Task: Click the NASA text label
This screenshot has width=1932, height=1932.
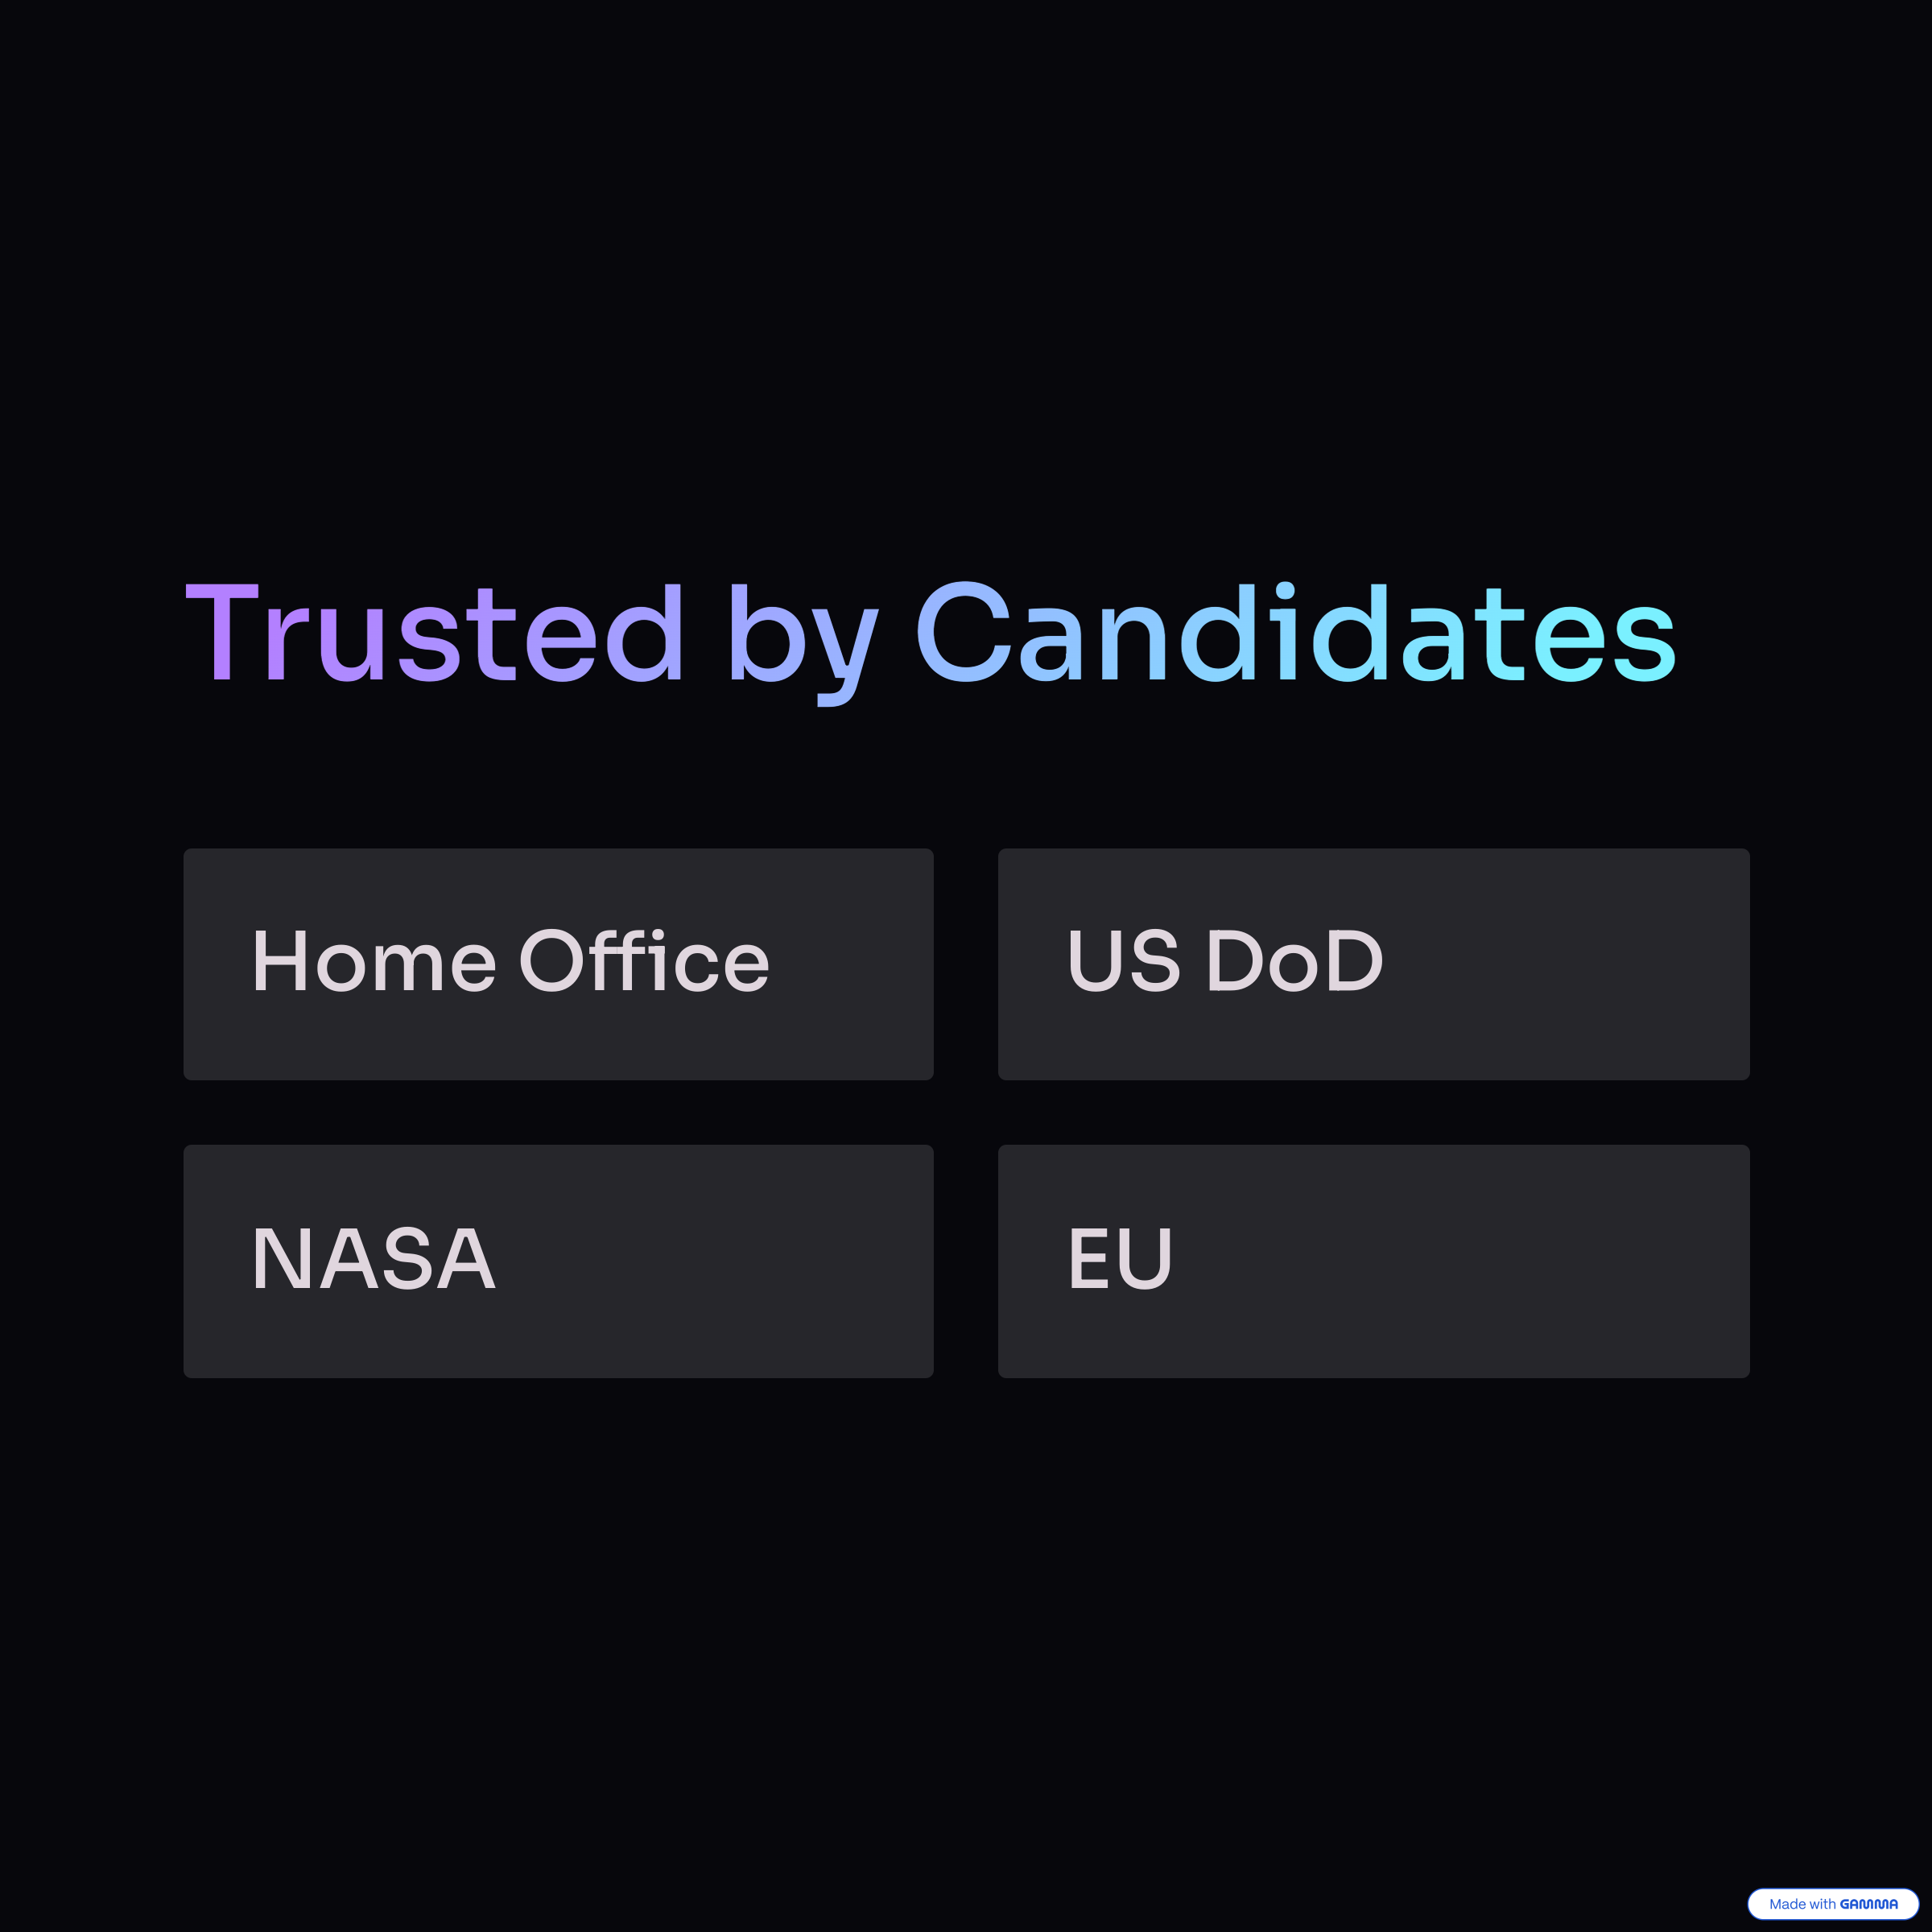Action: pyautogui.click(x=374, y=1258)
